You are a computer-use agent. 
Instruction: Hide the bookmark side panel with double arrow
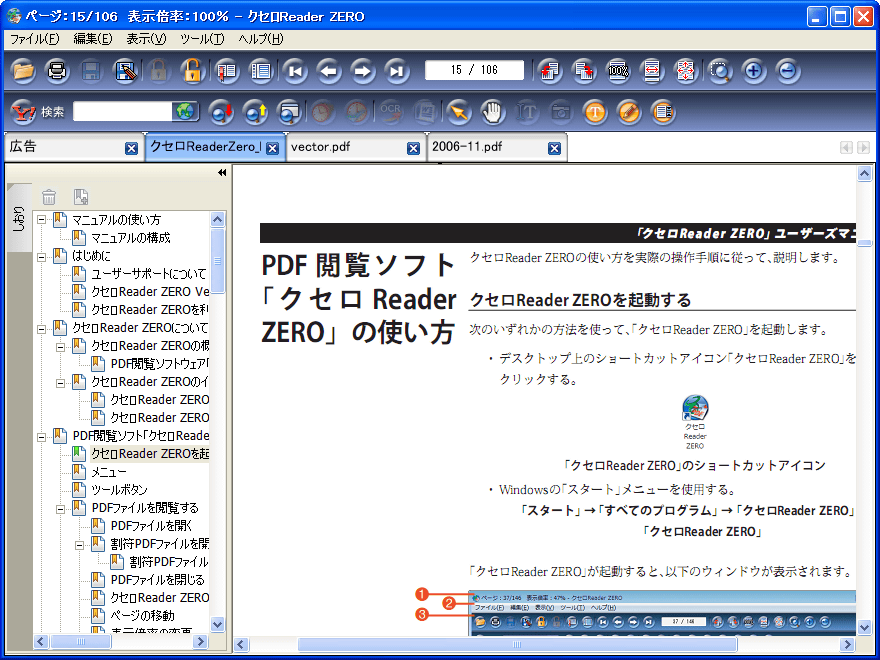[222, 173]
